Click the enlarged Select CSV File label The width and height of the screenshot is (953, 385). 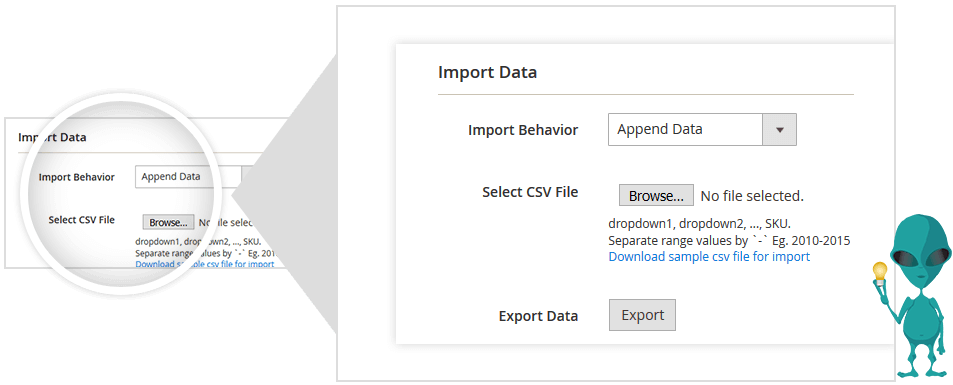pyautogui.click(x=530, y=192)
